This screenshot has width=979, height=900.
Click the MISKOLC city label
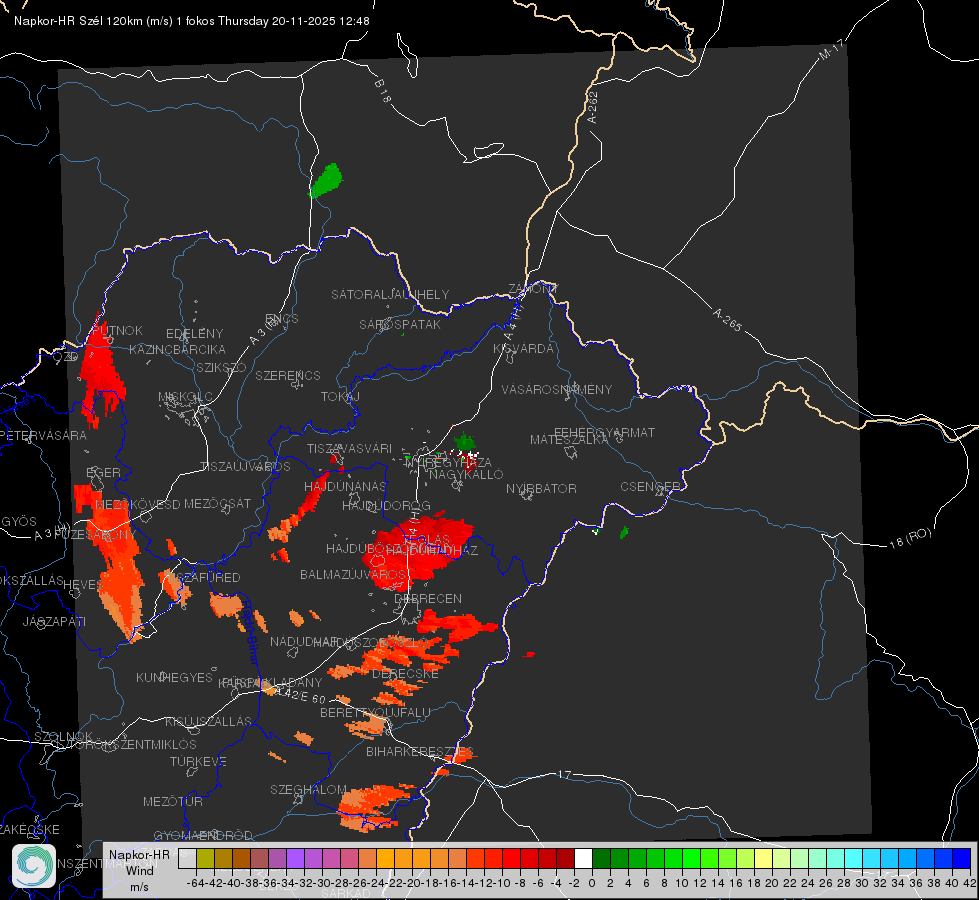click(185, 397)
